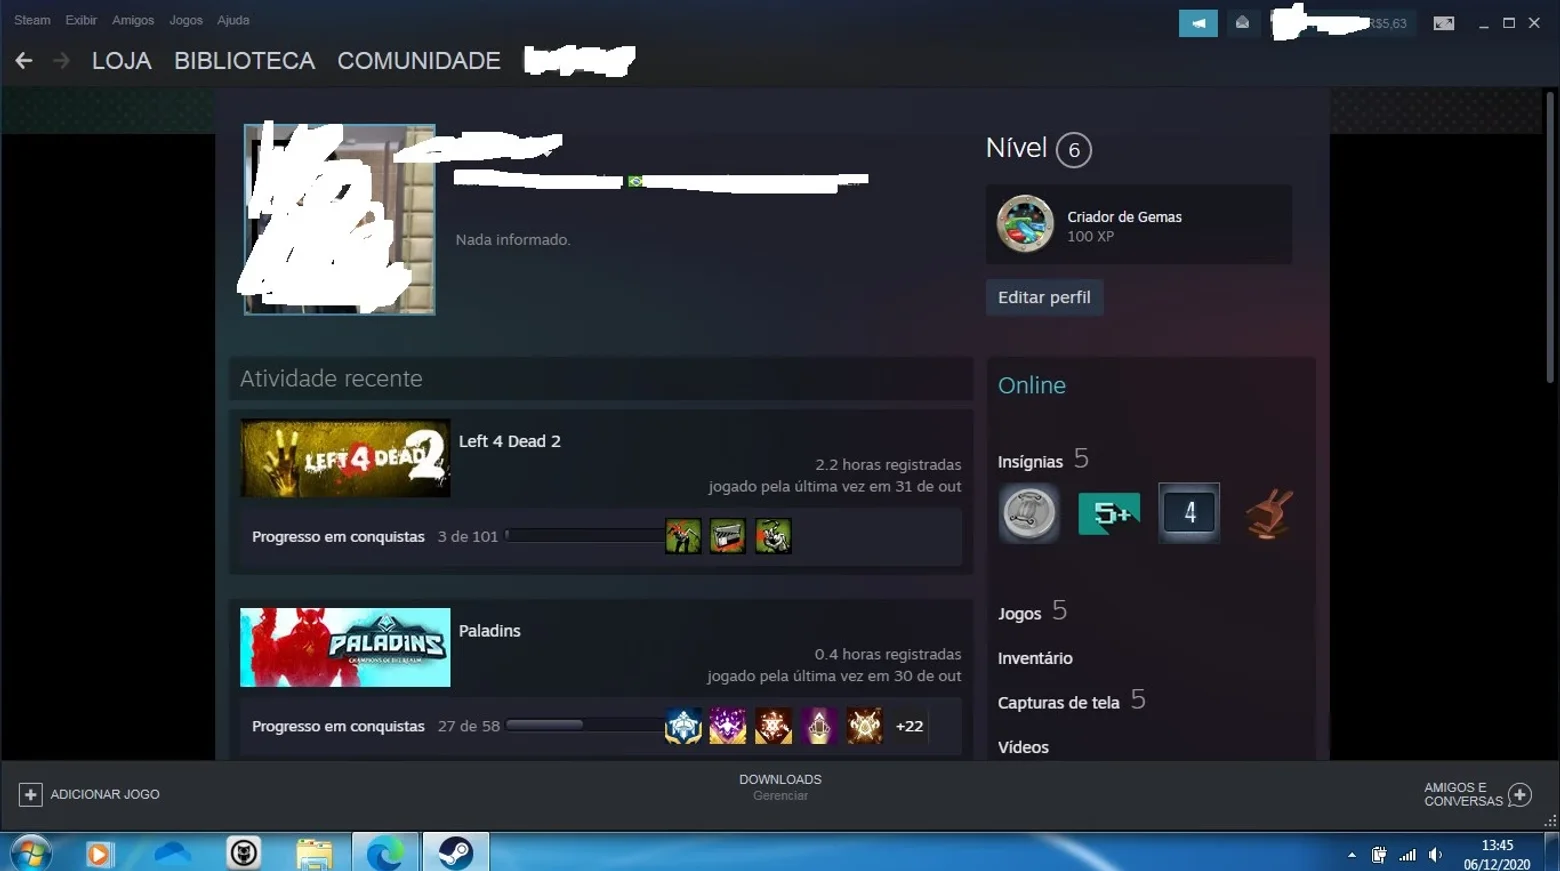Screen dimensions: 1560x871
Task: View the number 4 years badge
Action: pyautogui.click(x=1189, y=513)
